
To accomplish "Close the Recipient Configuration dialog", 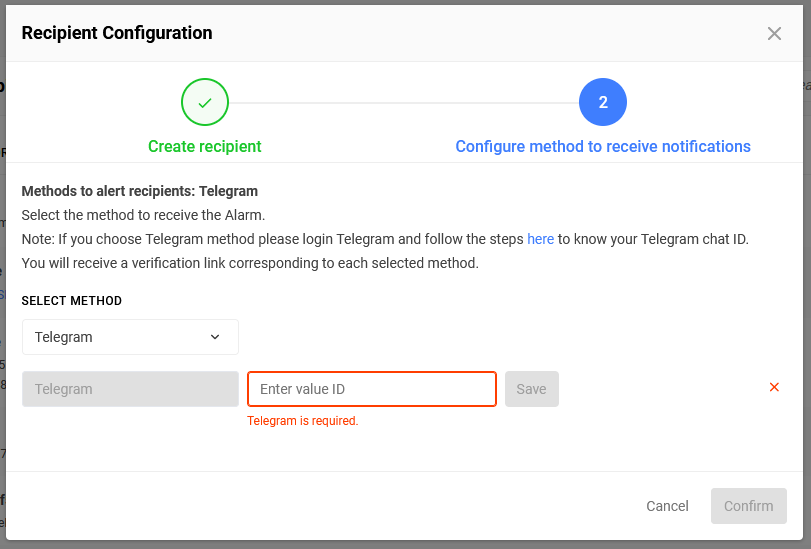I will click(774, 34).
